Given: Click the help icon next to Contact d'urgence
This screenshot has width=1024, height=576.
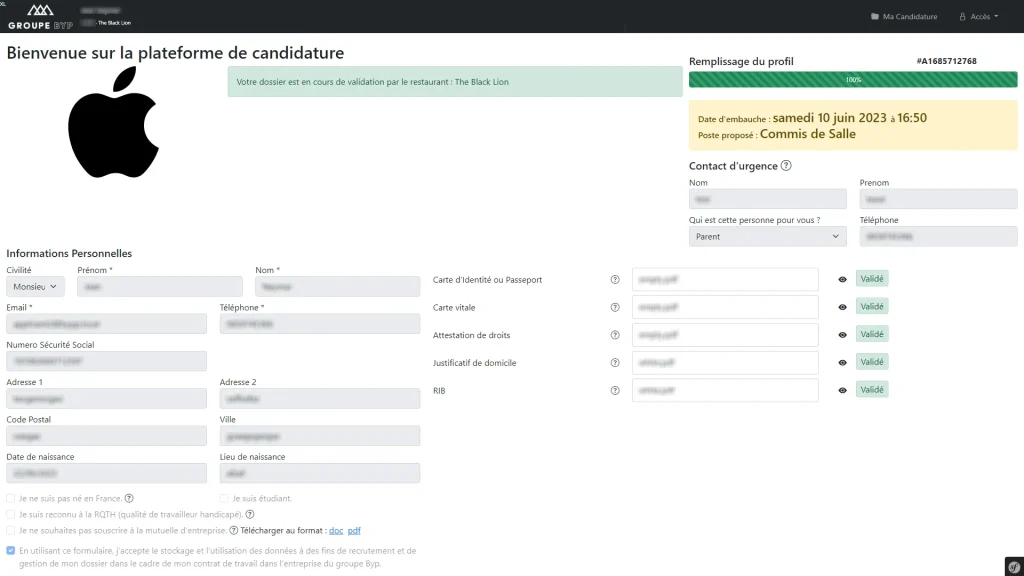Looking at the screenshot, I should pyautogui.click(x=786, y=166).
